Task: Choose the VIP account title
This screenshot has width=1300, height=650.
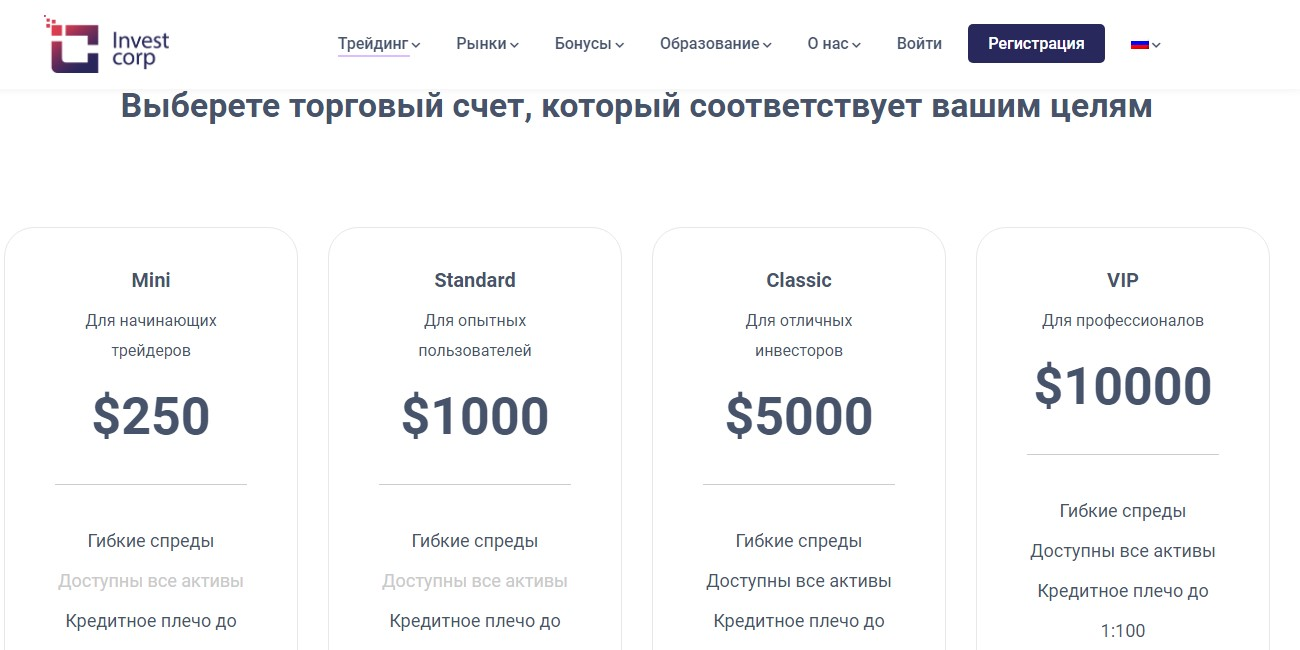Action: click(x=1122, y=280)
